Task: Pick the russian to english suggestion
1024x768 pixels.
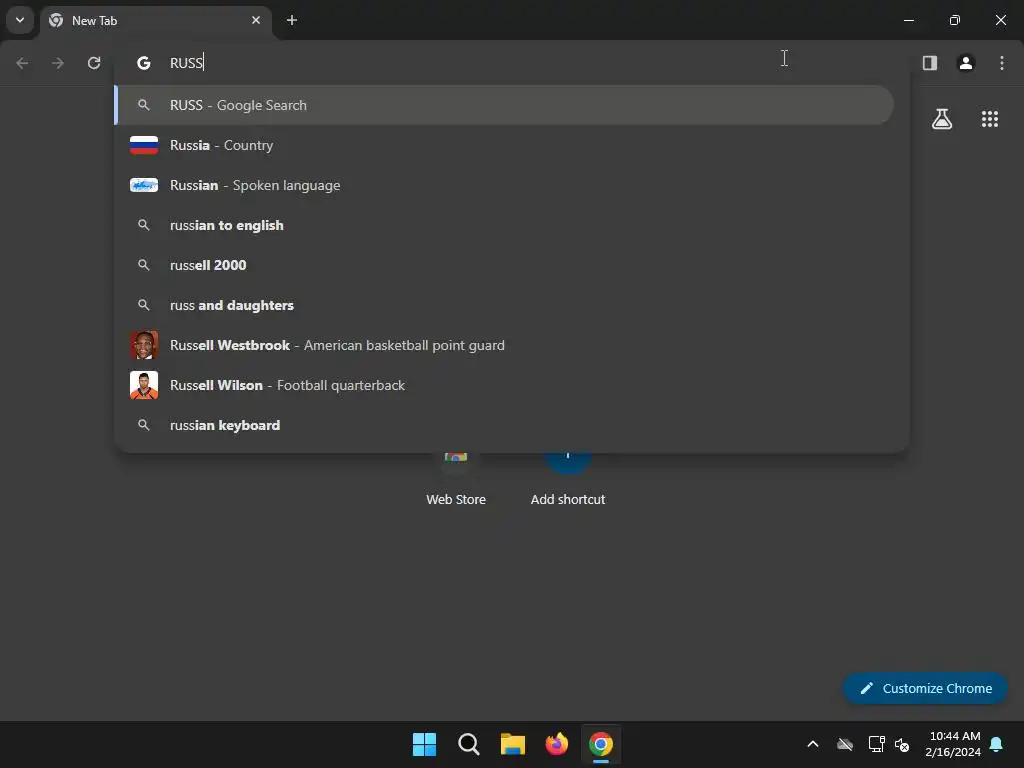Action: point(504,225)
